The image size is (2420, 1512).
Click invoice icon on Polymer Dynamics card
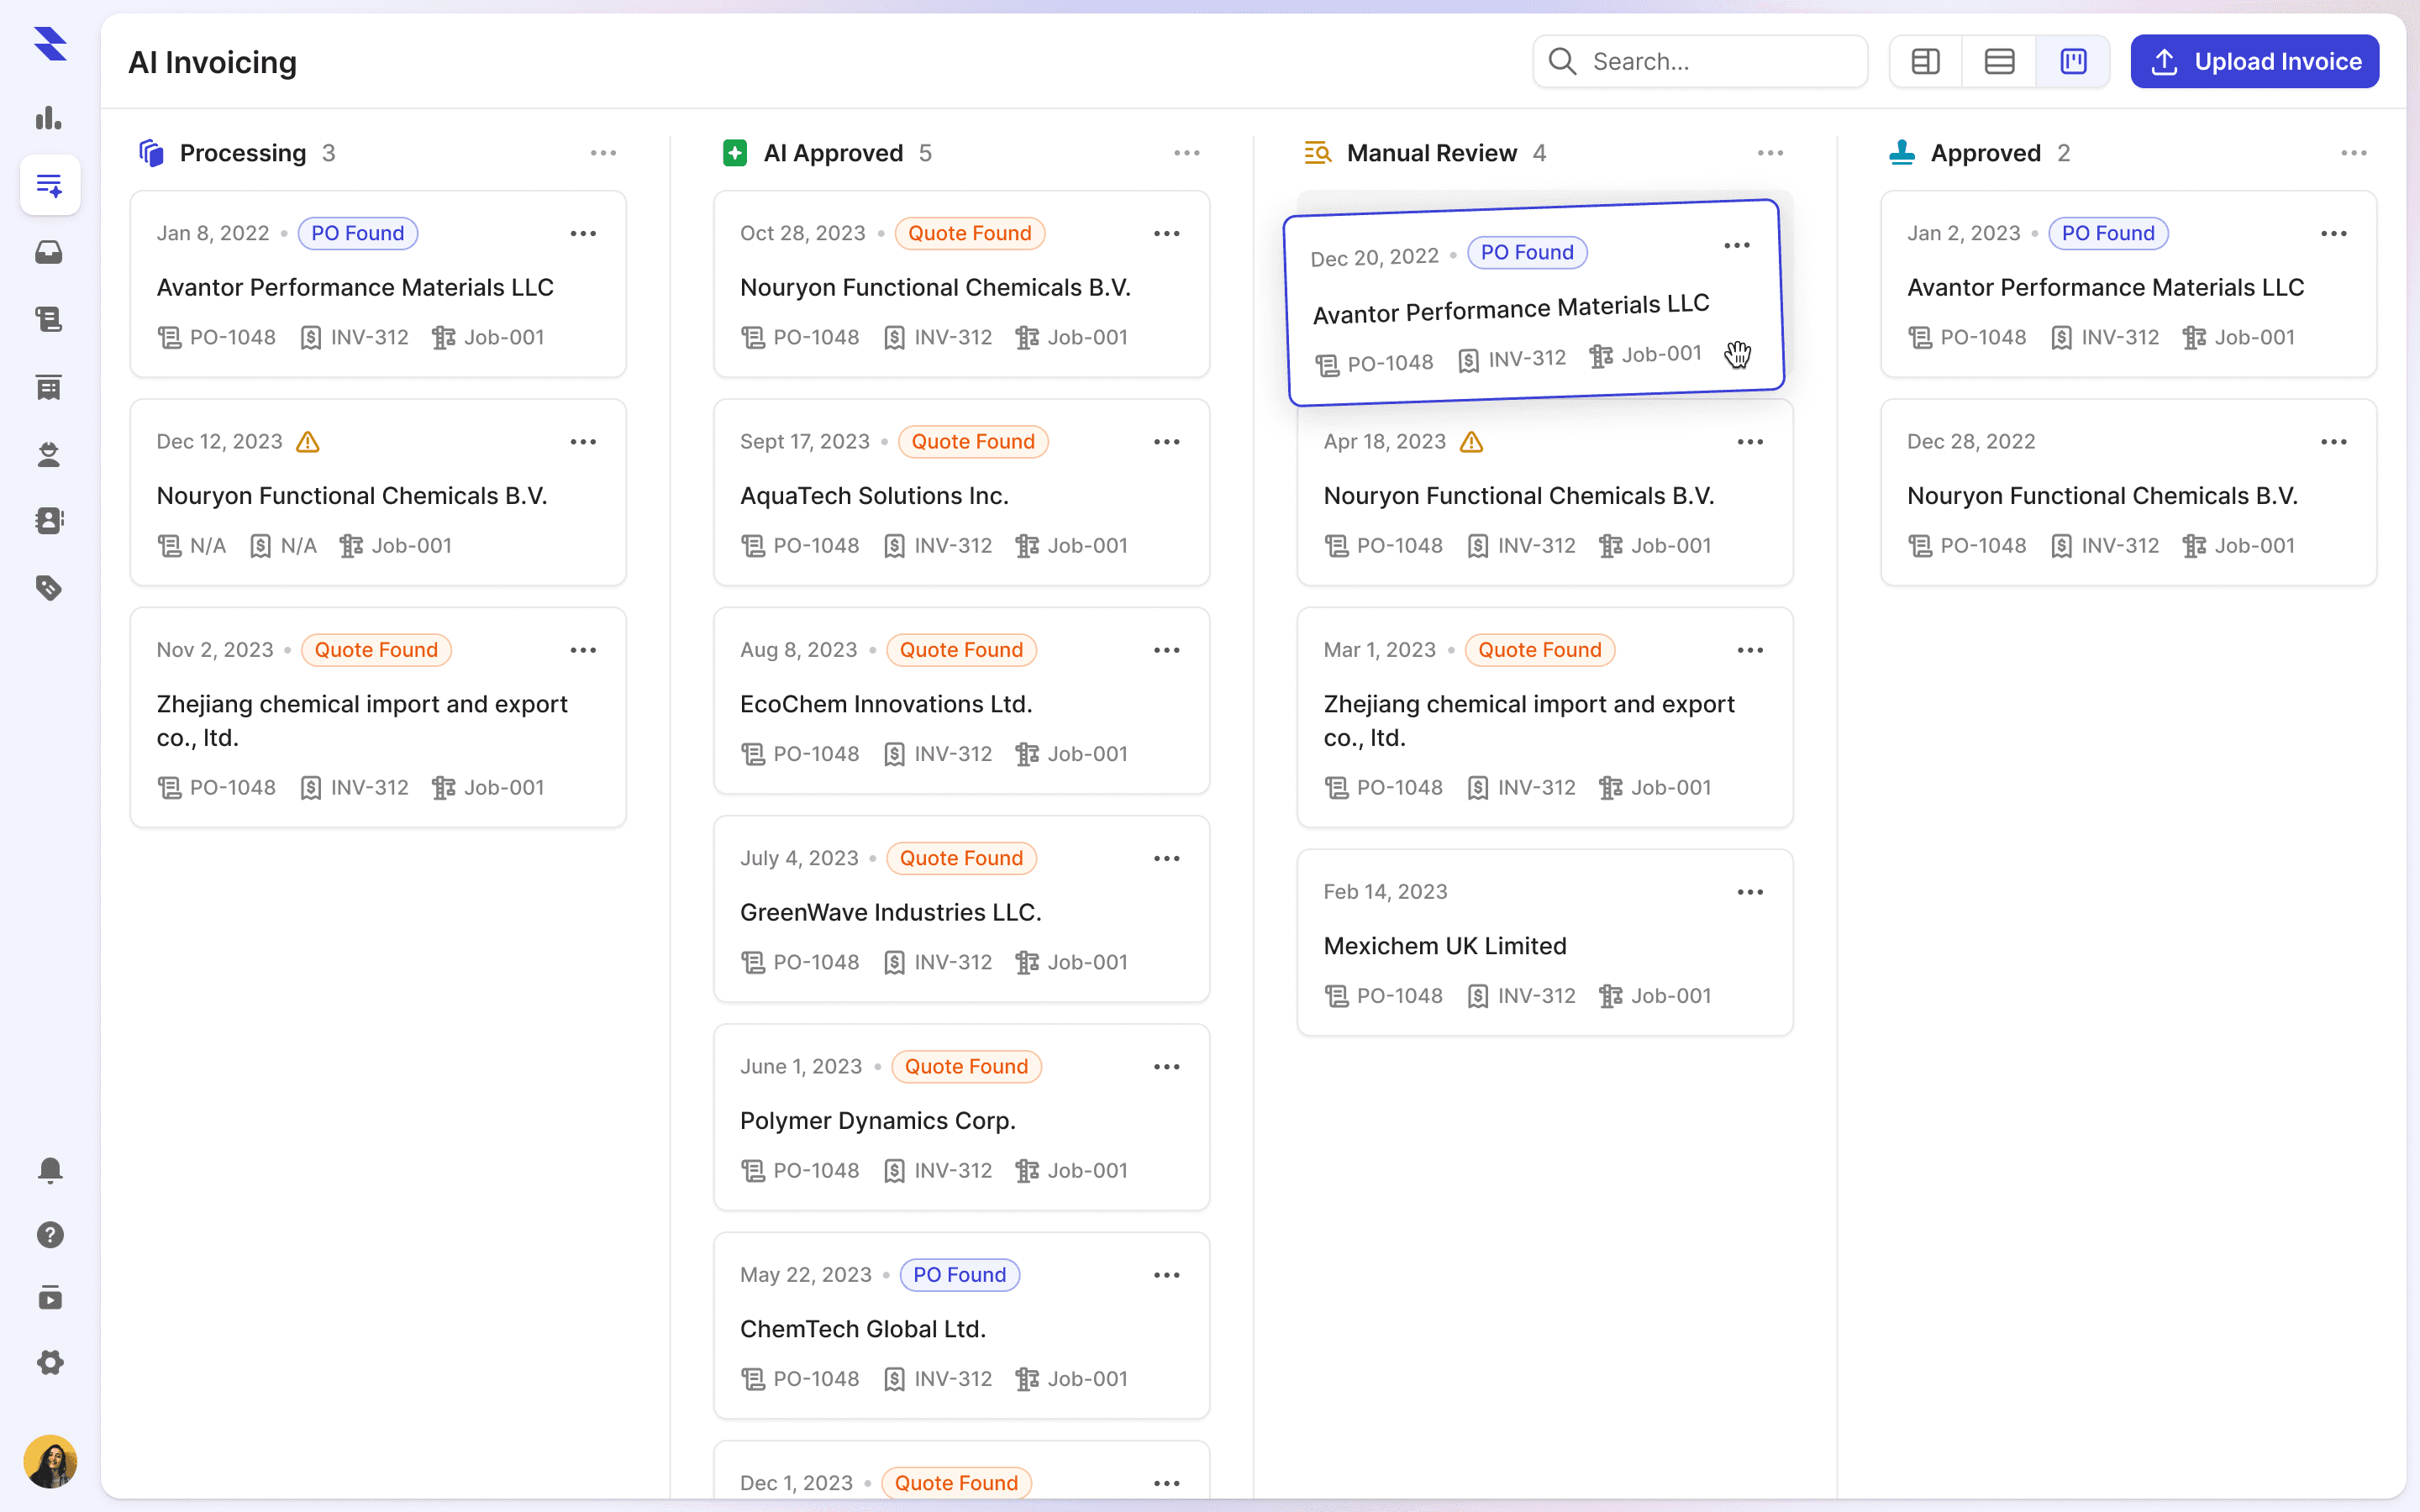click(895, 1171)
